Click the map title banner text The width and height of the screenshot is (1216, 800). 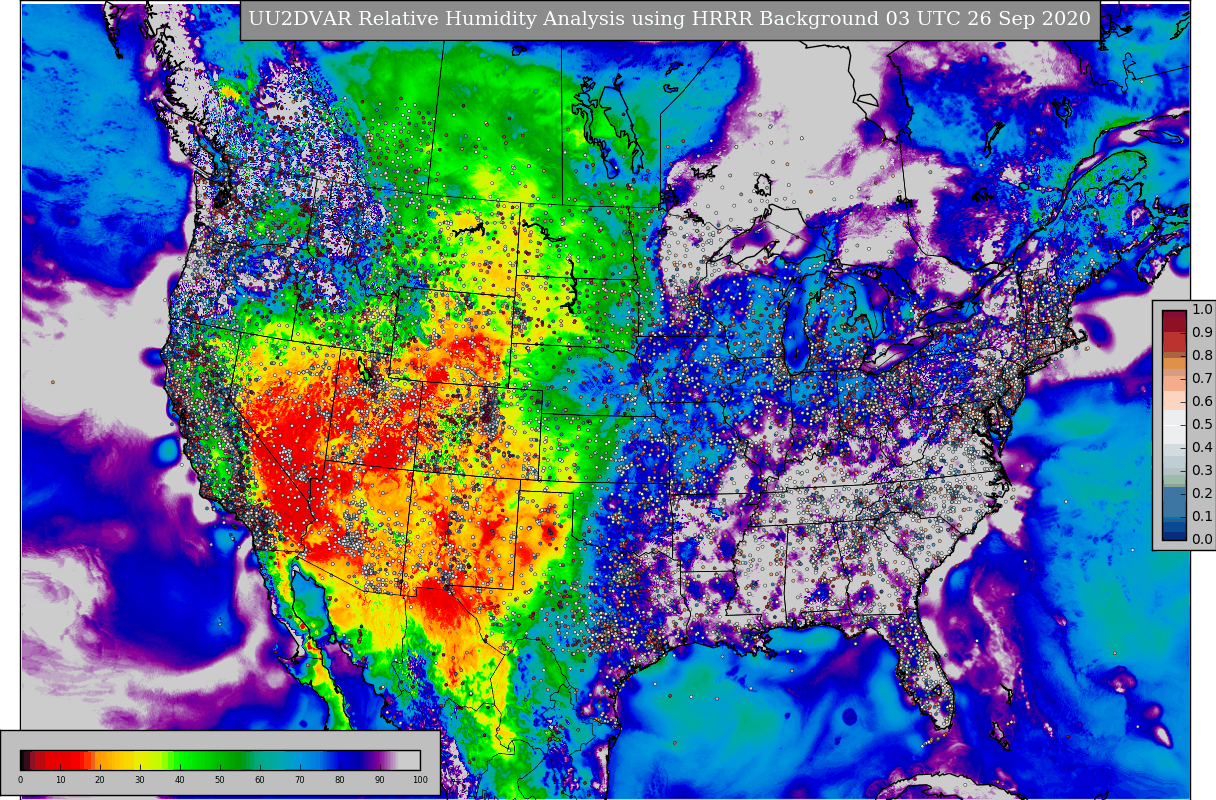pyautogui.click(x=670, y=20)
